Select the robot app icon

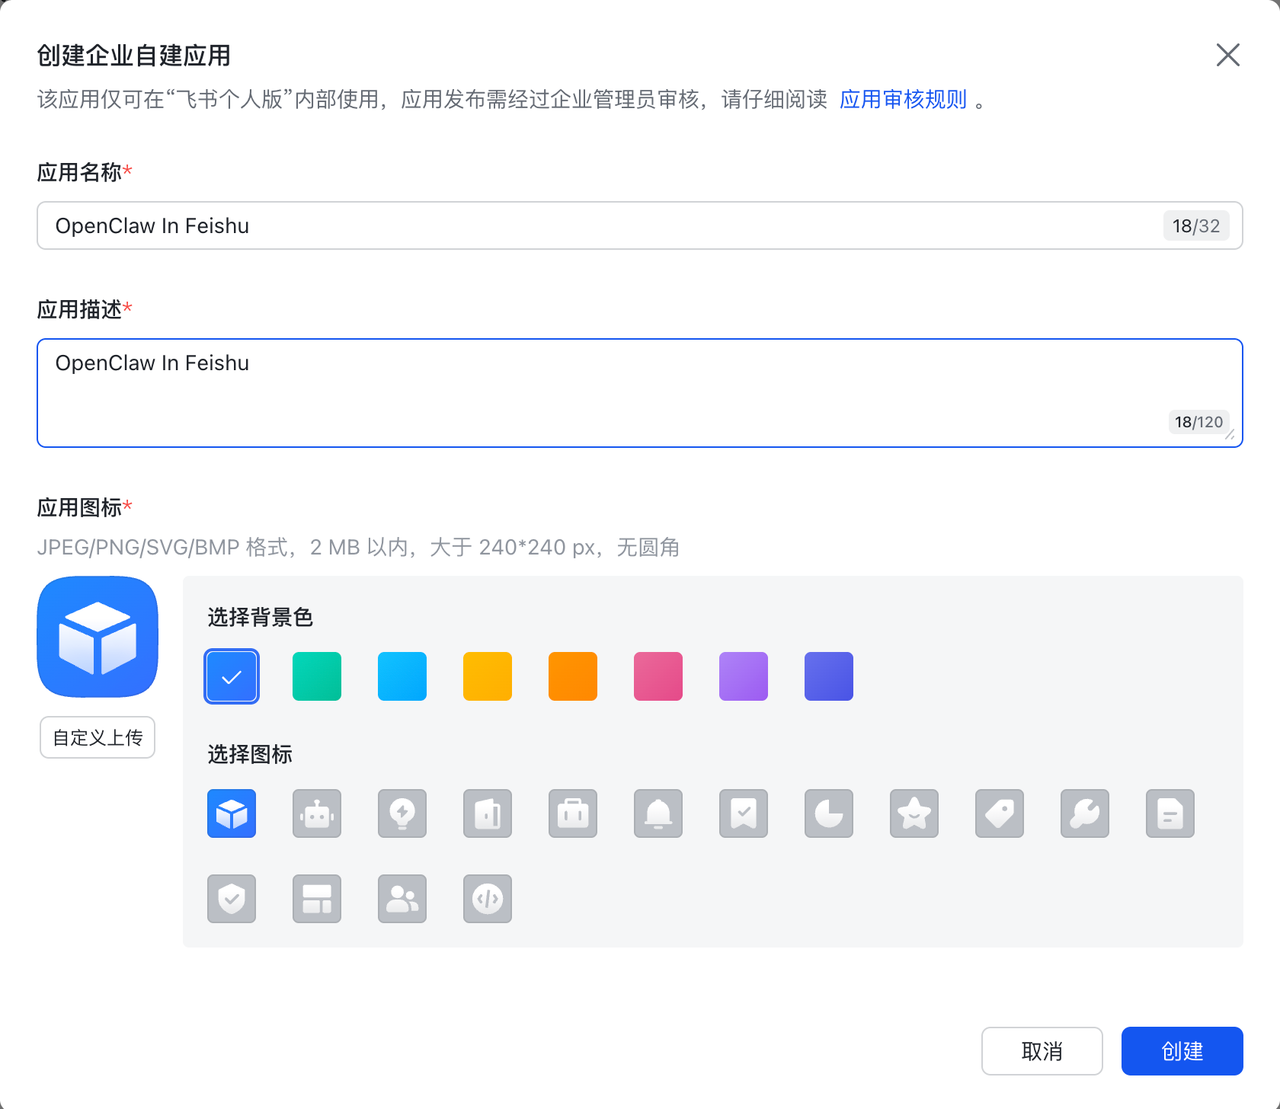(x=316, y=813)
